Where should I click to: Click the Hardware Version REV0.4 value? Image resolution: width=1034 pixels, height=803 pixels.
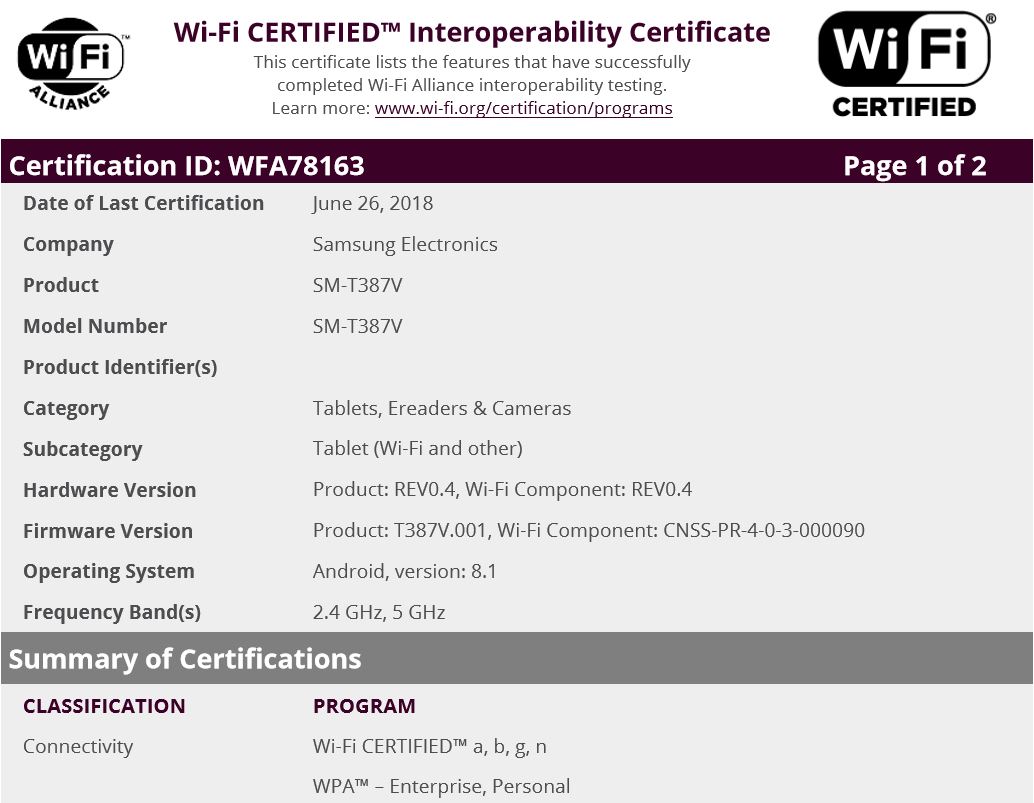[502, 489]
